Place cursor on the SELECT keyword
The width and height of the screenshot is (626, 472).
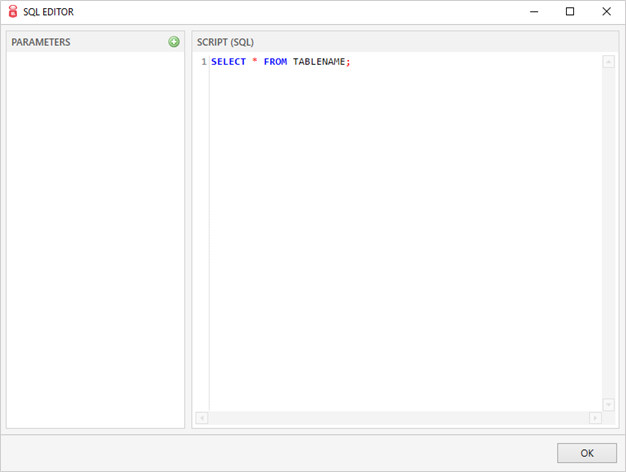[228, 62]
